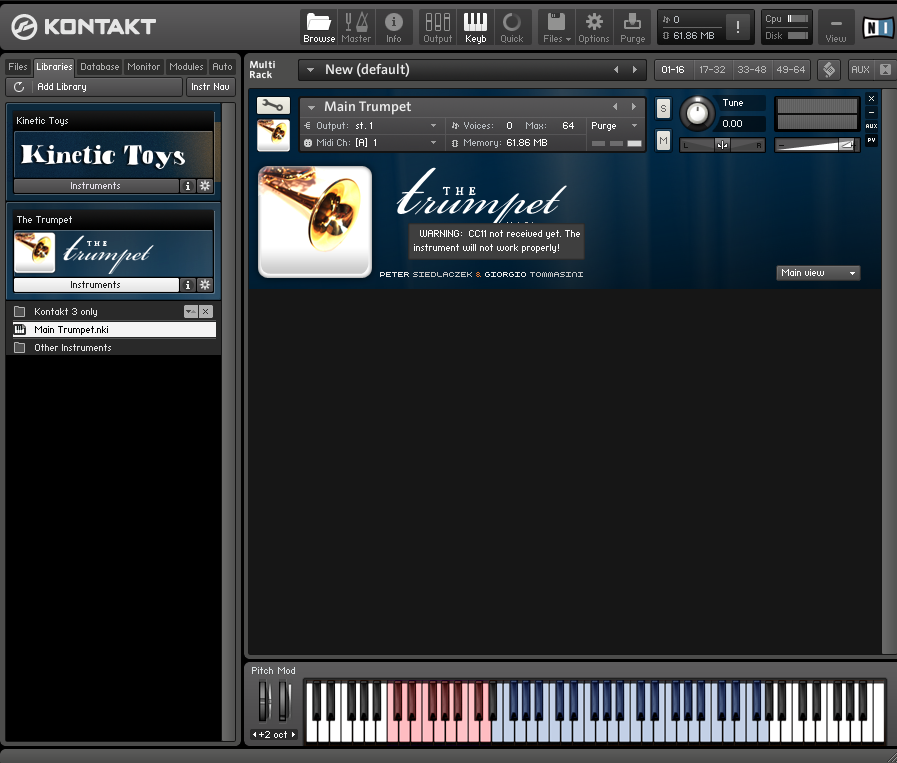Viewport: 897px width, 763px height.
Task: Solo the Main Trumpet instrument
Action: pyautogui.click(x=663, y=108)
